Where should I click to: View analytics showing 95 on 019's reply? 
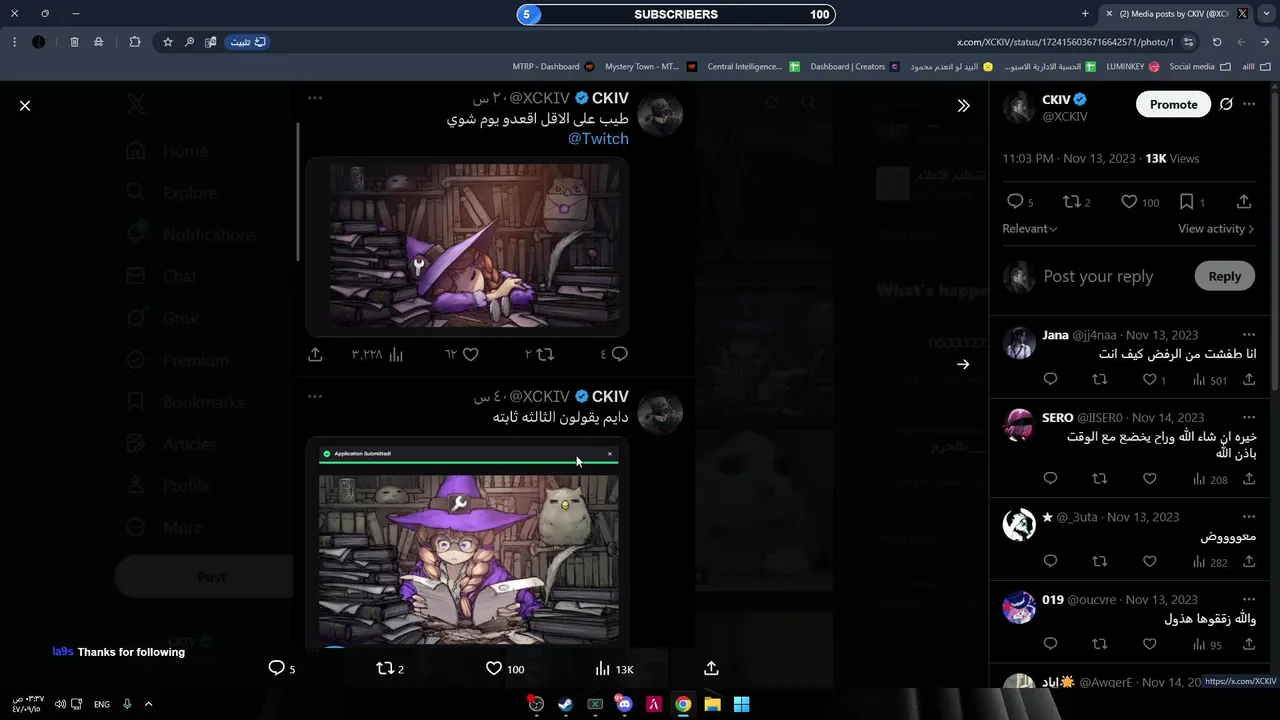tap(1207, 645)
